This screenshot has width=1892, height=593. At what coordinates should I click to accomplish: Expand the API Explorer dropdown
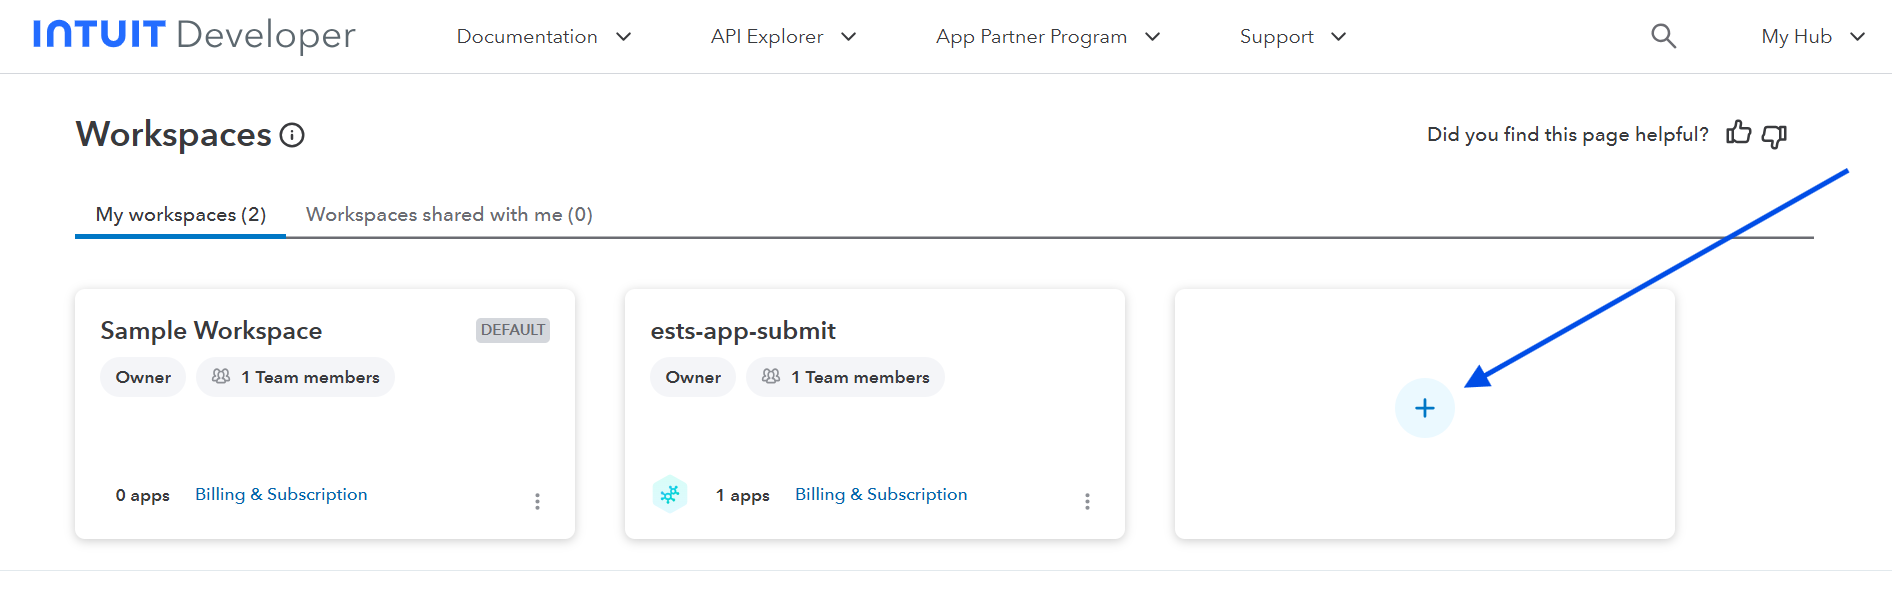coord(783,37)
